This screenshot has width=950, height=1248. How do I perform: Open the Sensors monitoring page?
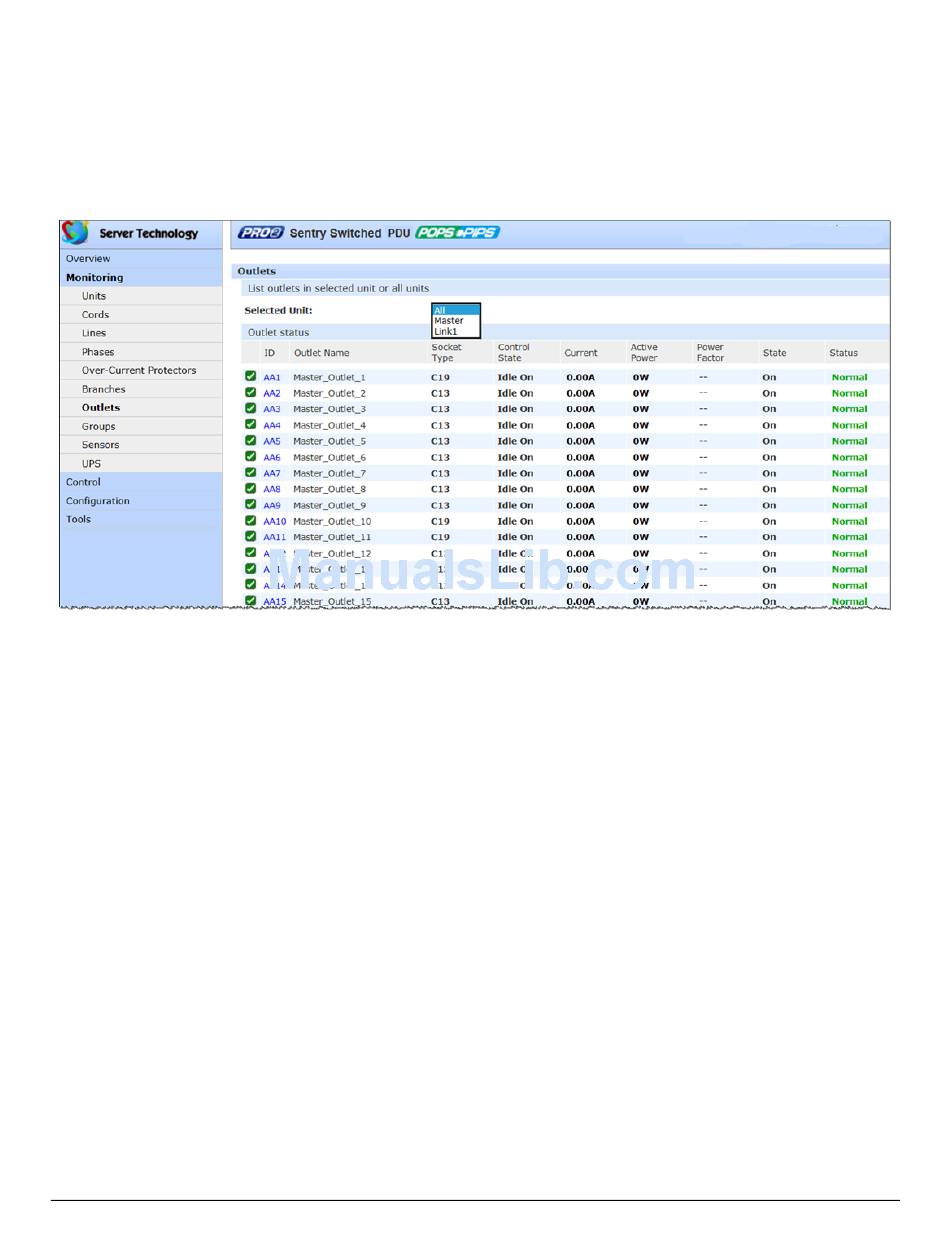pos(100,445)
